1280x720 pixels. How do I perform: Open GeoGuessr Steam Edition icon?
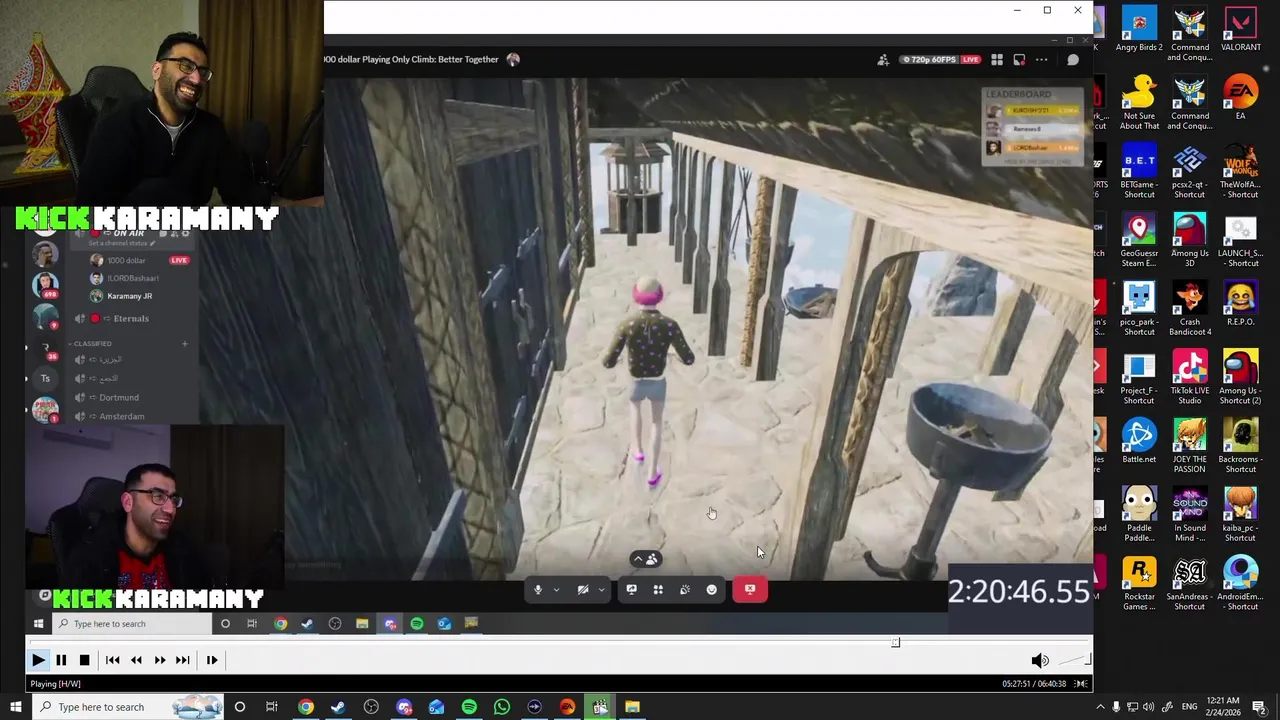click(1139, 240)
